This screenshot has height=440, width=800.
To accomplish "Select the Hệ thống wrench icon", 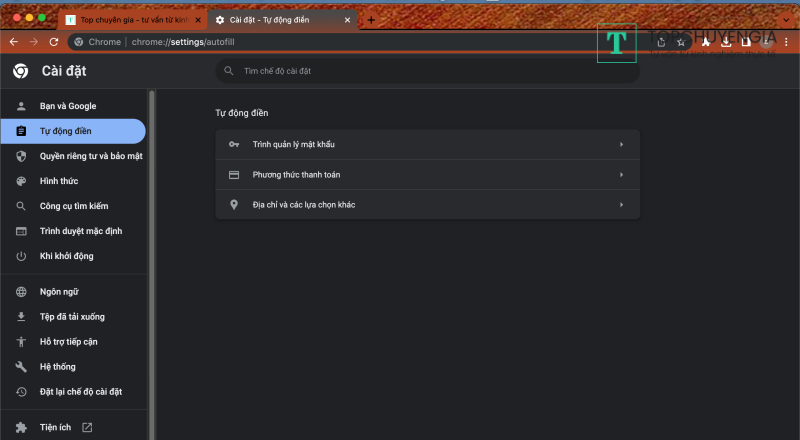I will point(21,367).
